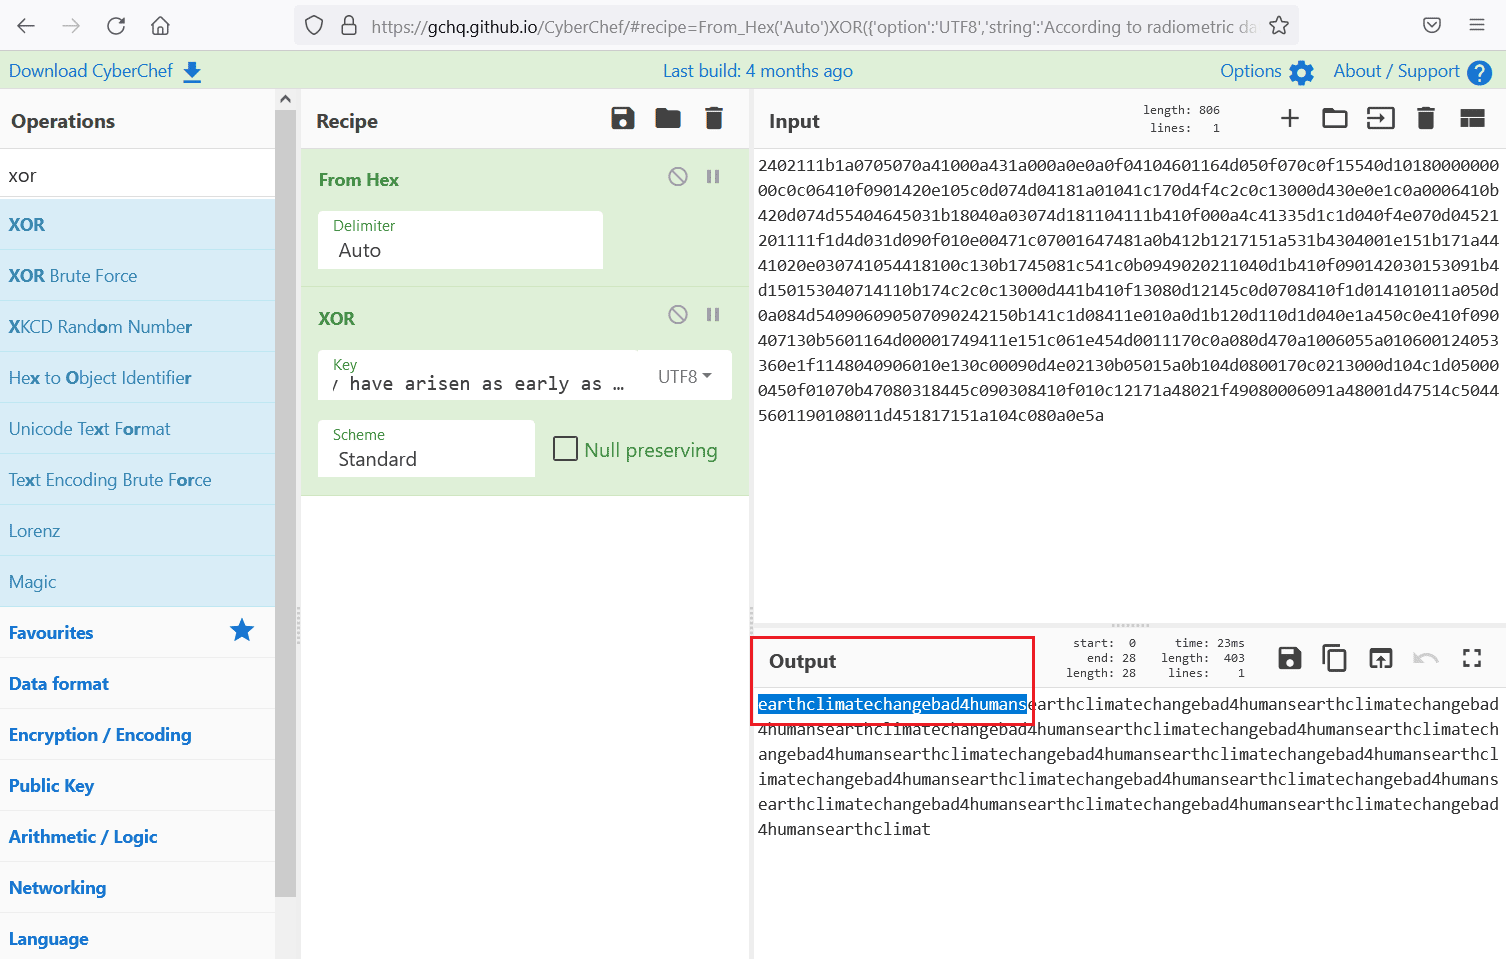
Task: Open the UTF8 key encoding dropdown
Action: 685,376
